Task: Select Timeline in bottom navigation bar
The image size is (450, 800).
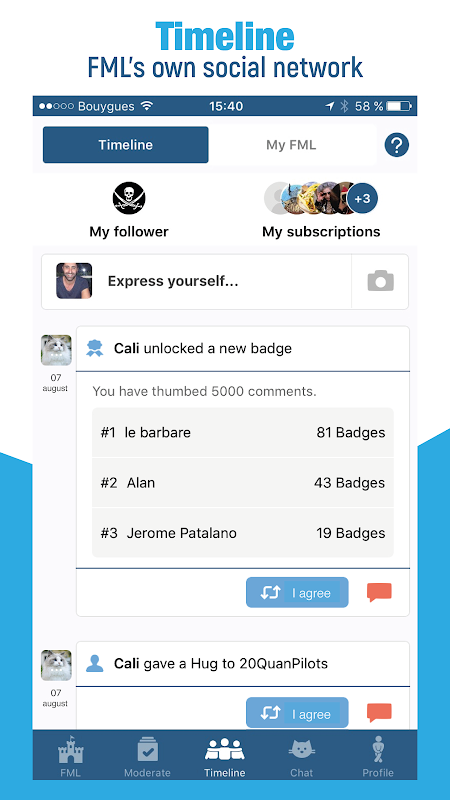Action: pos(224,757)
